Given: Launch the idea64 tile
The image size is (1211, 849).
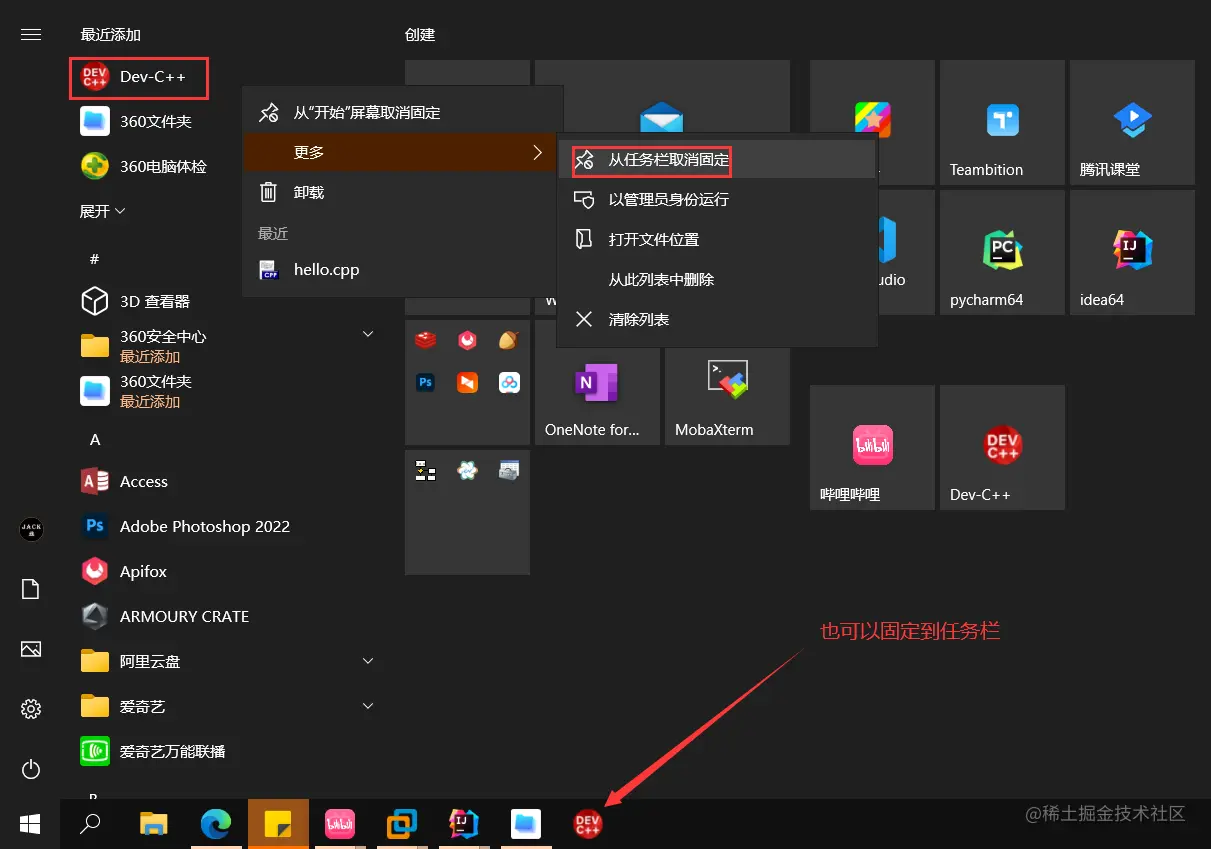Looking at the screenshot, I should coord(1132,252).
